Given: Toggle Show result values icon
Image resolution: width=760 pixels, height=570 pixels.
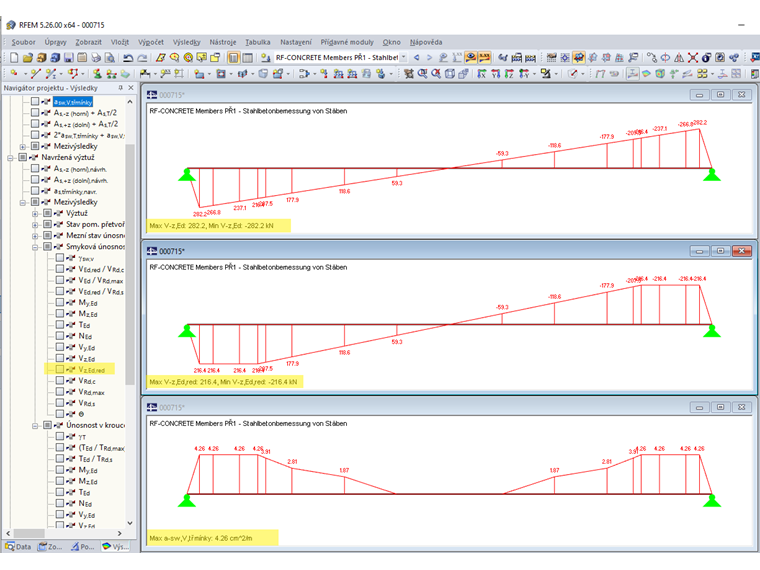Looking at the screenshot, I should pos(484,58).
